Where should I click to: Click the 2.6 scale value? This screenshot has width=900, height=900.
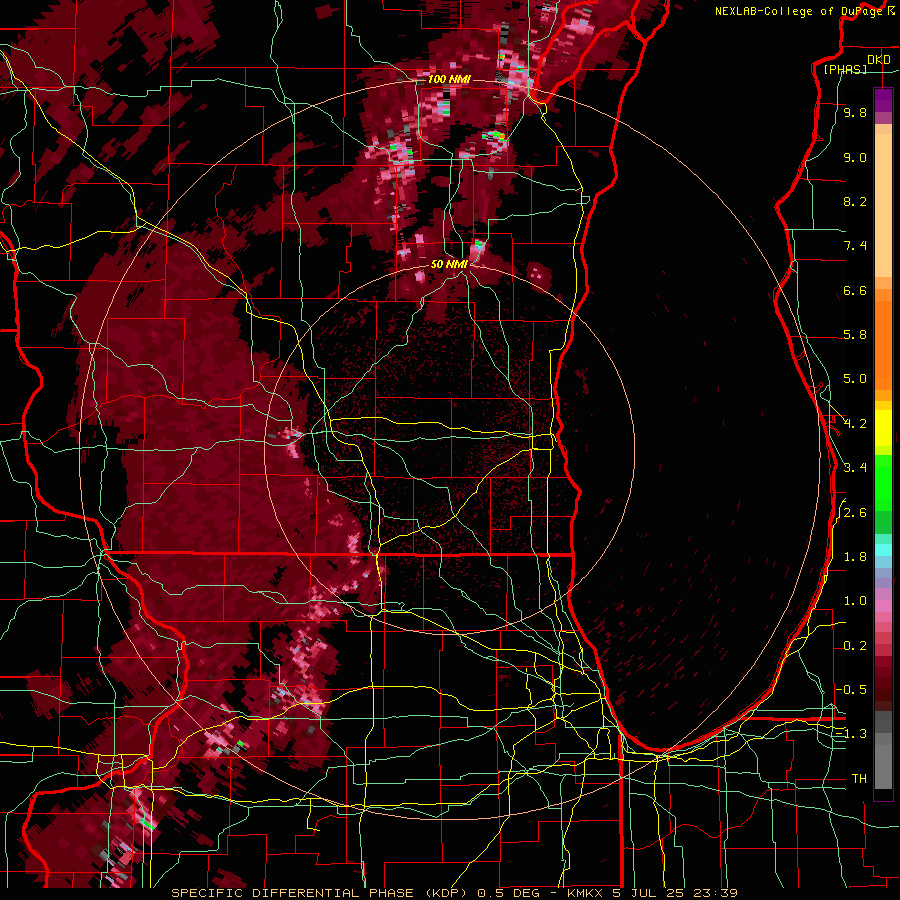[855, 513]
